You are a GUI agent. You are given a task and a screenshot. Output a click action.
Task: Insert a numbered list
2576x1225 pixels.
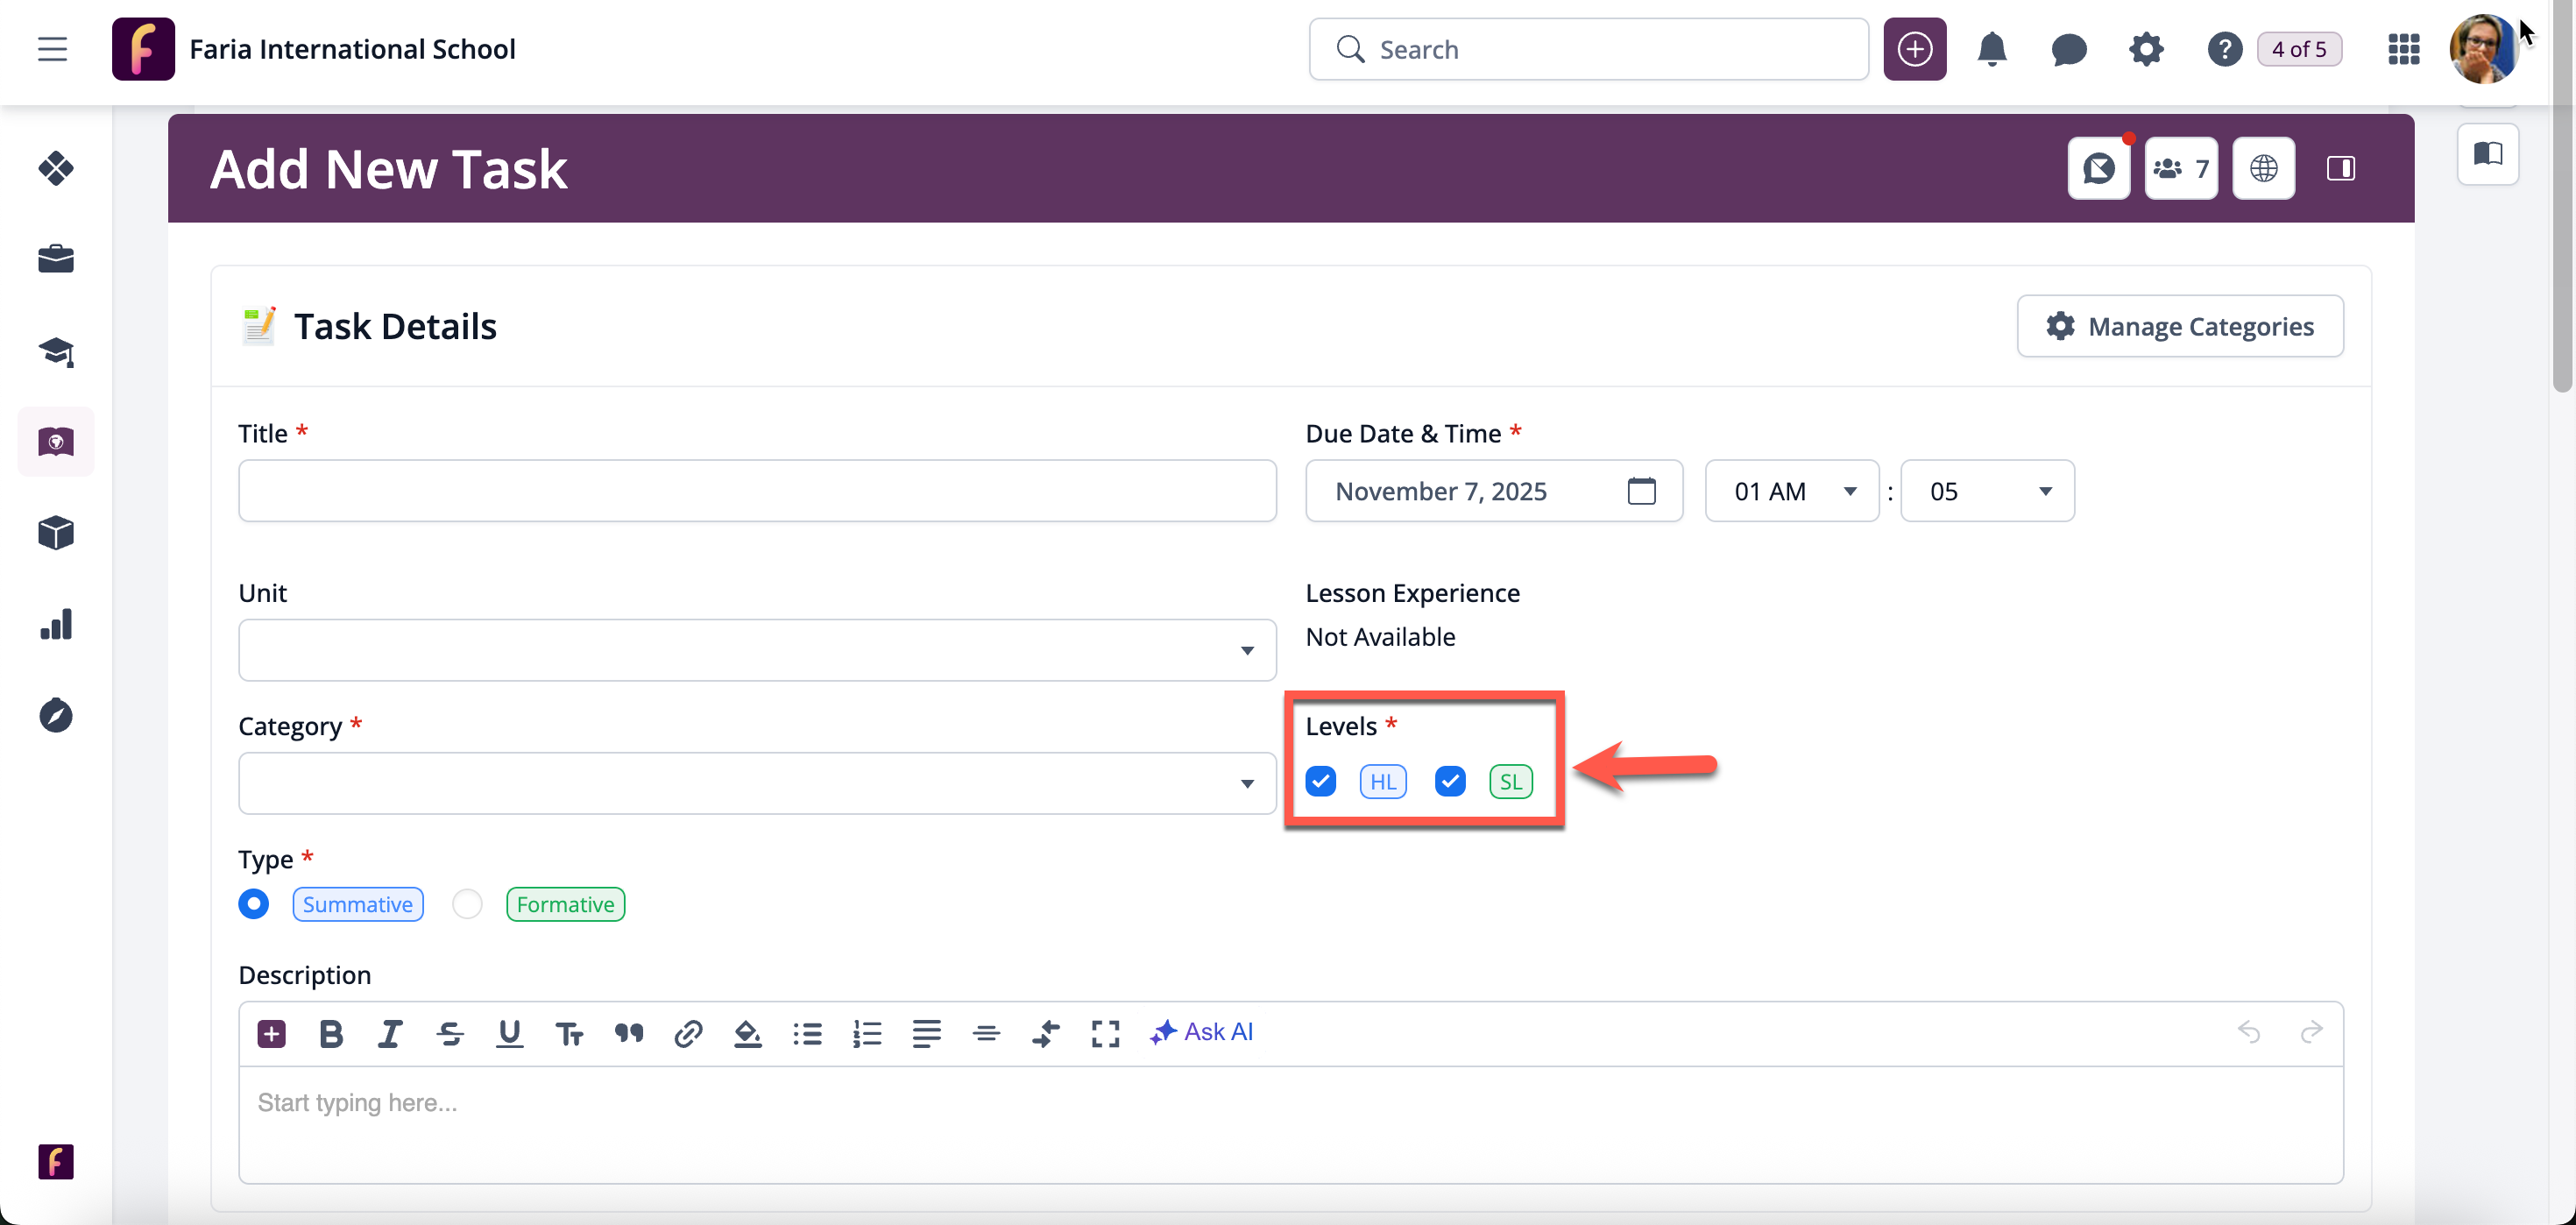pos(867,1033)
